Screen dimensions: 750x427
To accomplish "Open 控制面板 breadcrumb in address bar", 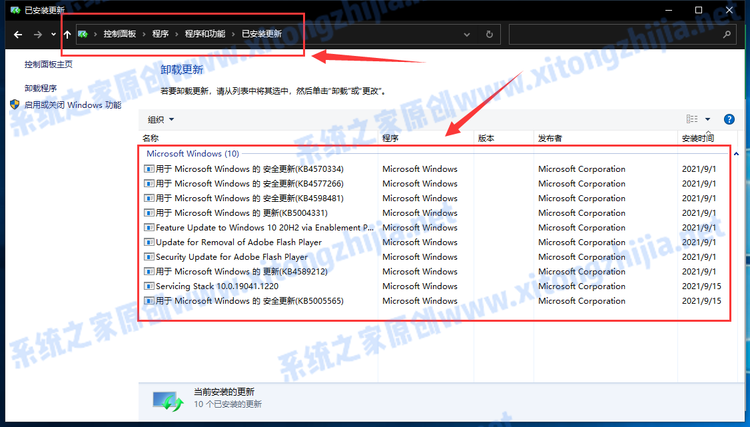I will [x=120, y=34].
